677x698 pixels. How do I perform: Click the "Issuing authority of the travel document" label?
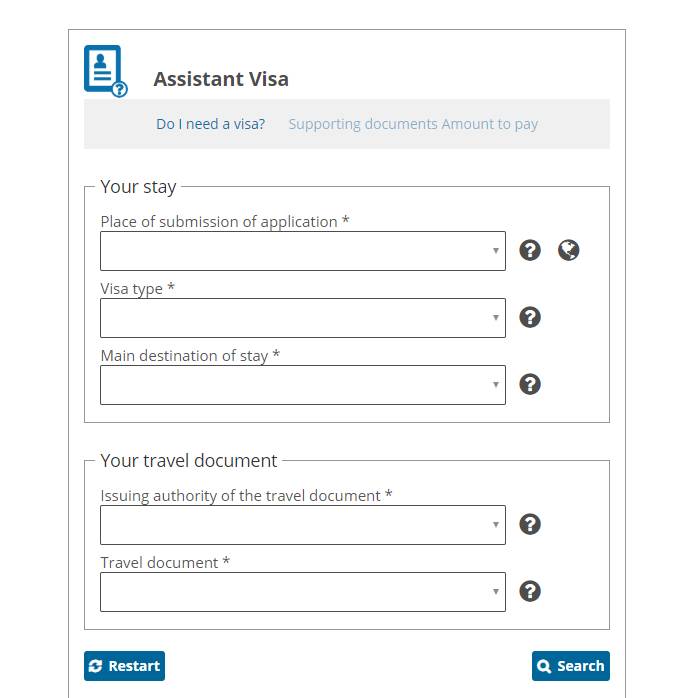tap(246, 496)
